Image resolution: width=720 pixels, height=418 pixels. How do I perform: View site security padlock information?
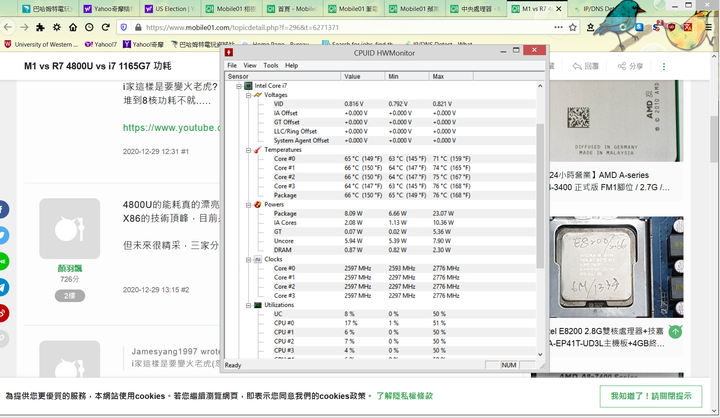click(x=138, y=28)
